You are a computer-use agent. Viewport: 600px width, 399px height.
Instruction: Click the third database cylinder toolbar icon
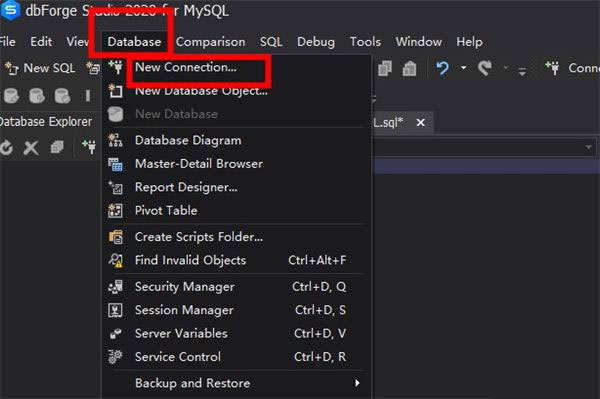pos(62,96)
